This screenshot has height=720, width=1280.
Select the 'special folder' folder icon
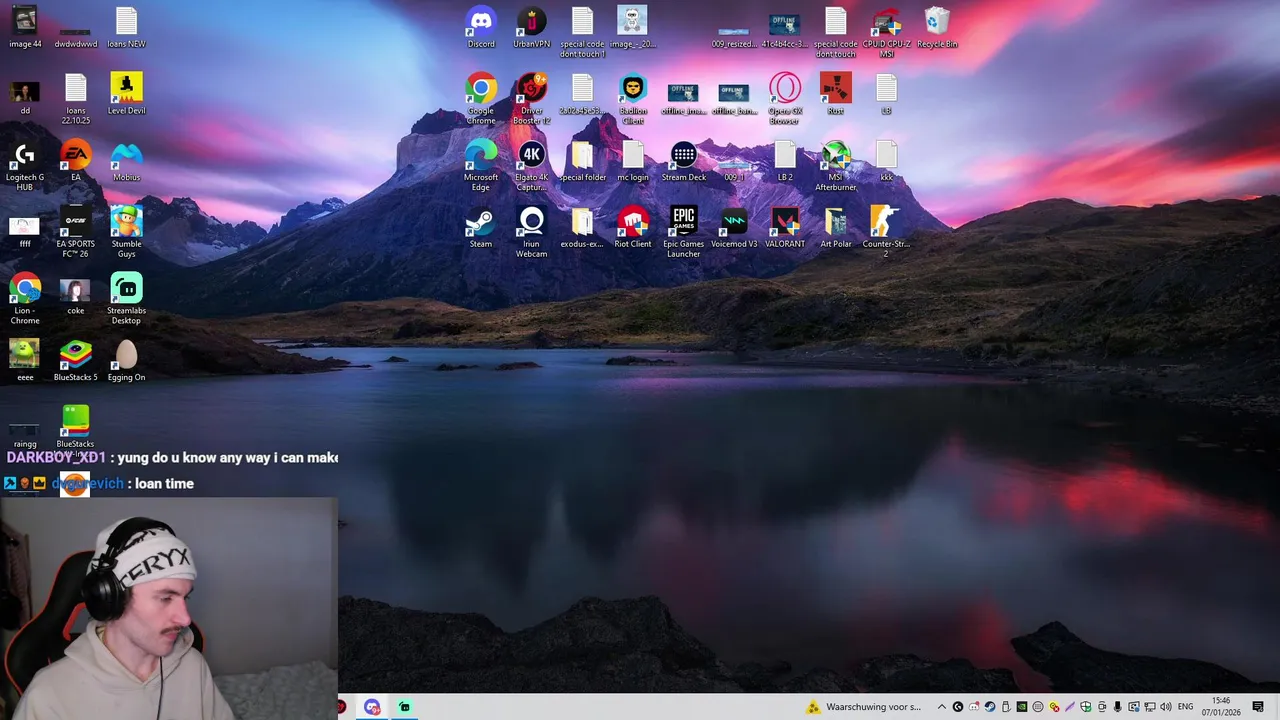(582, 161)
